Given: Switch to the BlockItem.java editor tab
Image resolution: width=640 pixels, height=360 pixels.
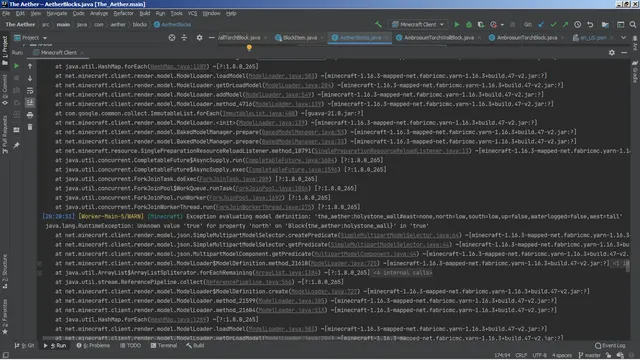Looking at the screenshot, I should 300,38.
